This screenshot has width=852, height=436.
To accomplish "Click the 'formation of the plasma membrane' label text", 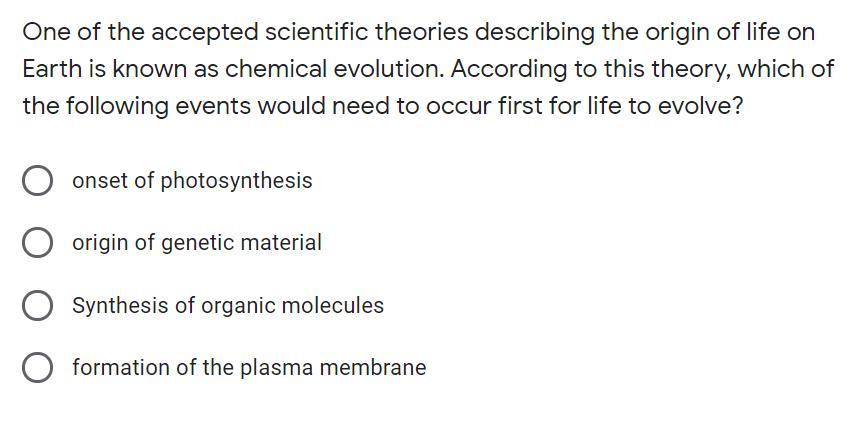I will 249,368.
